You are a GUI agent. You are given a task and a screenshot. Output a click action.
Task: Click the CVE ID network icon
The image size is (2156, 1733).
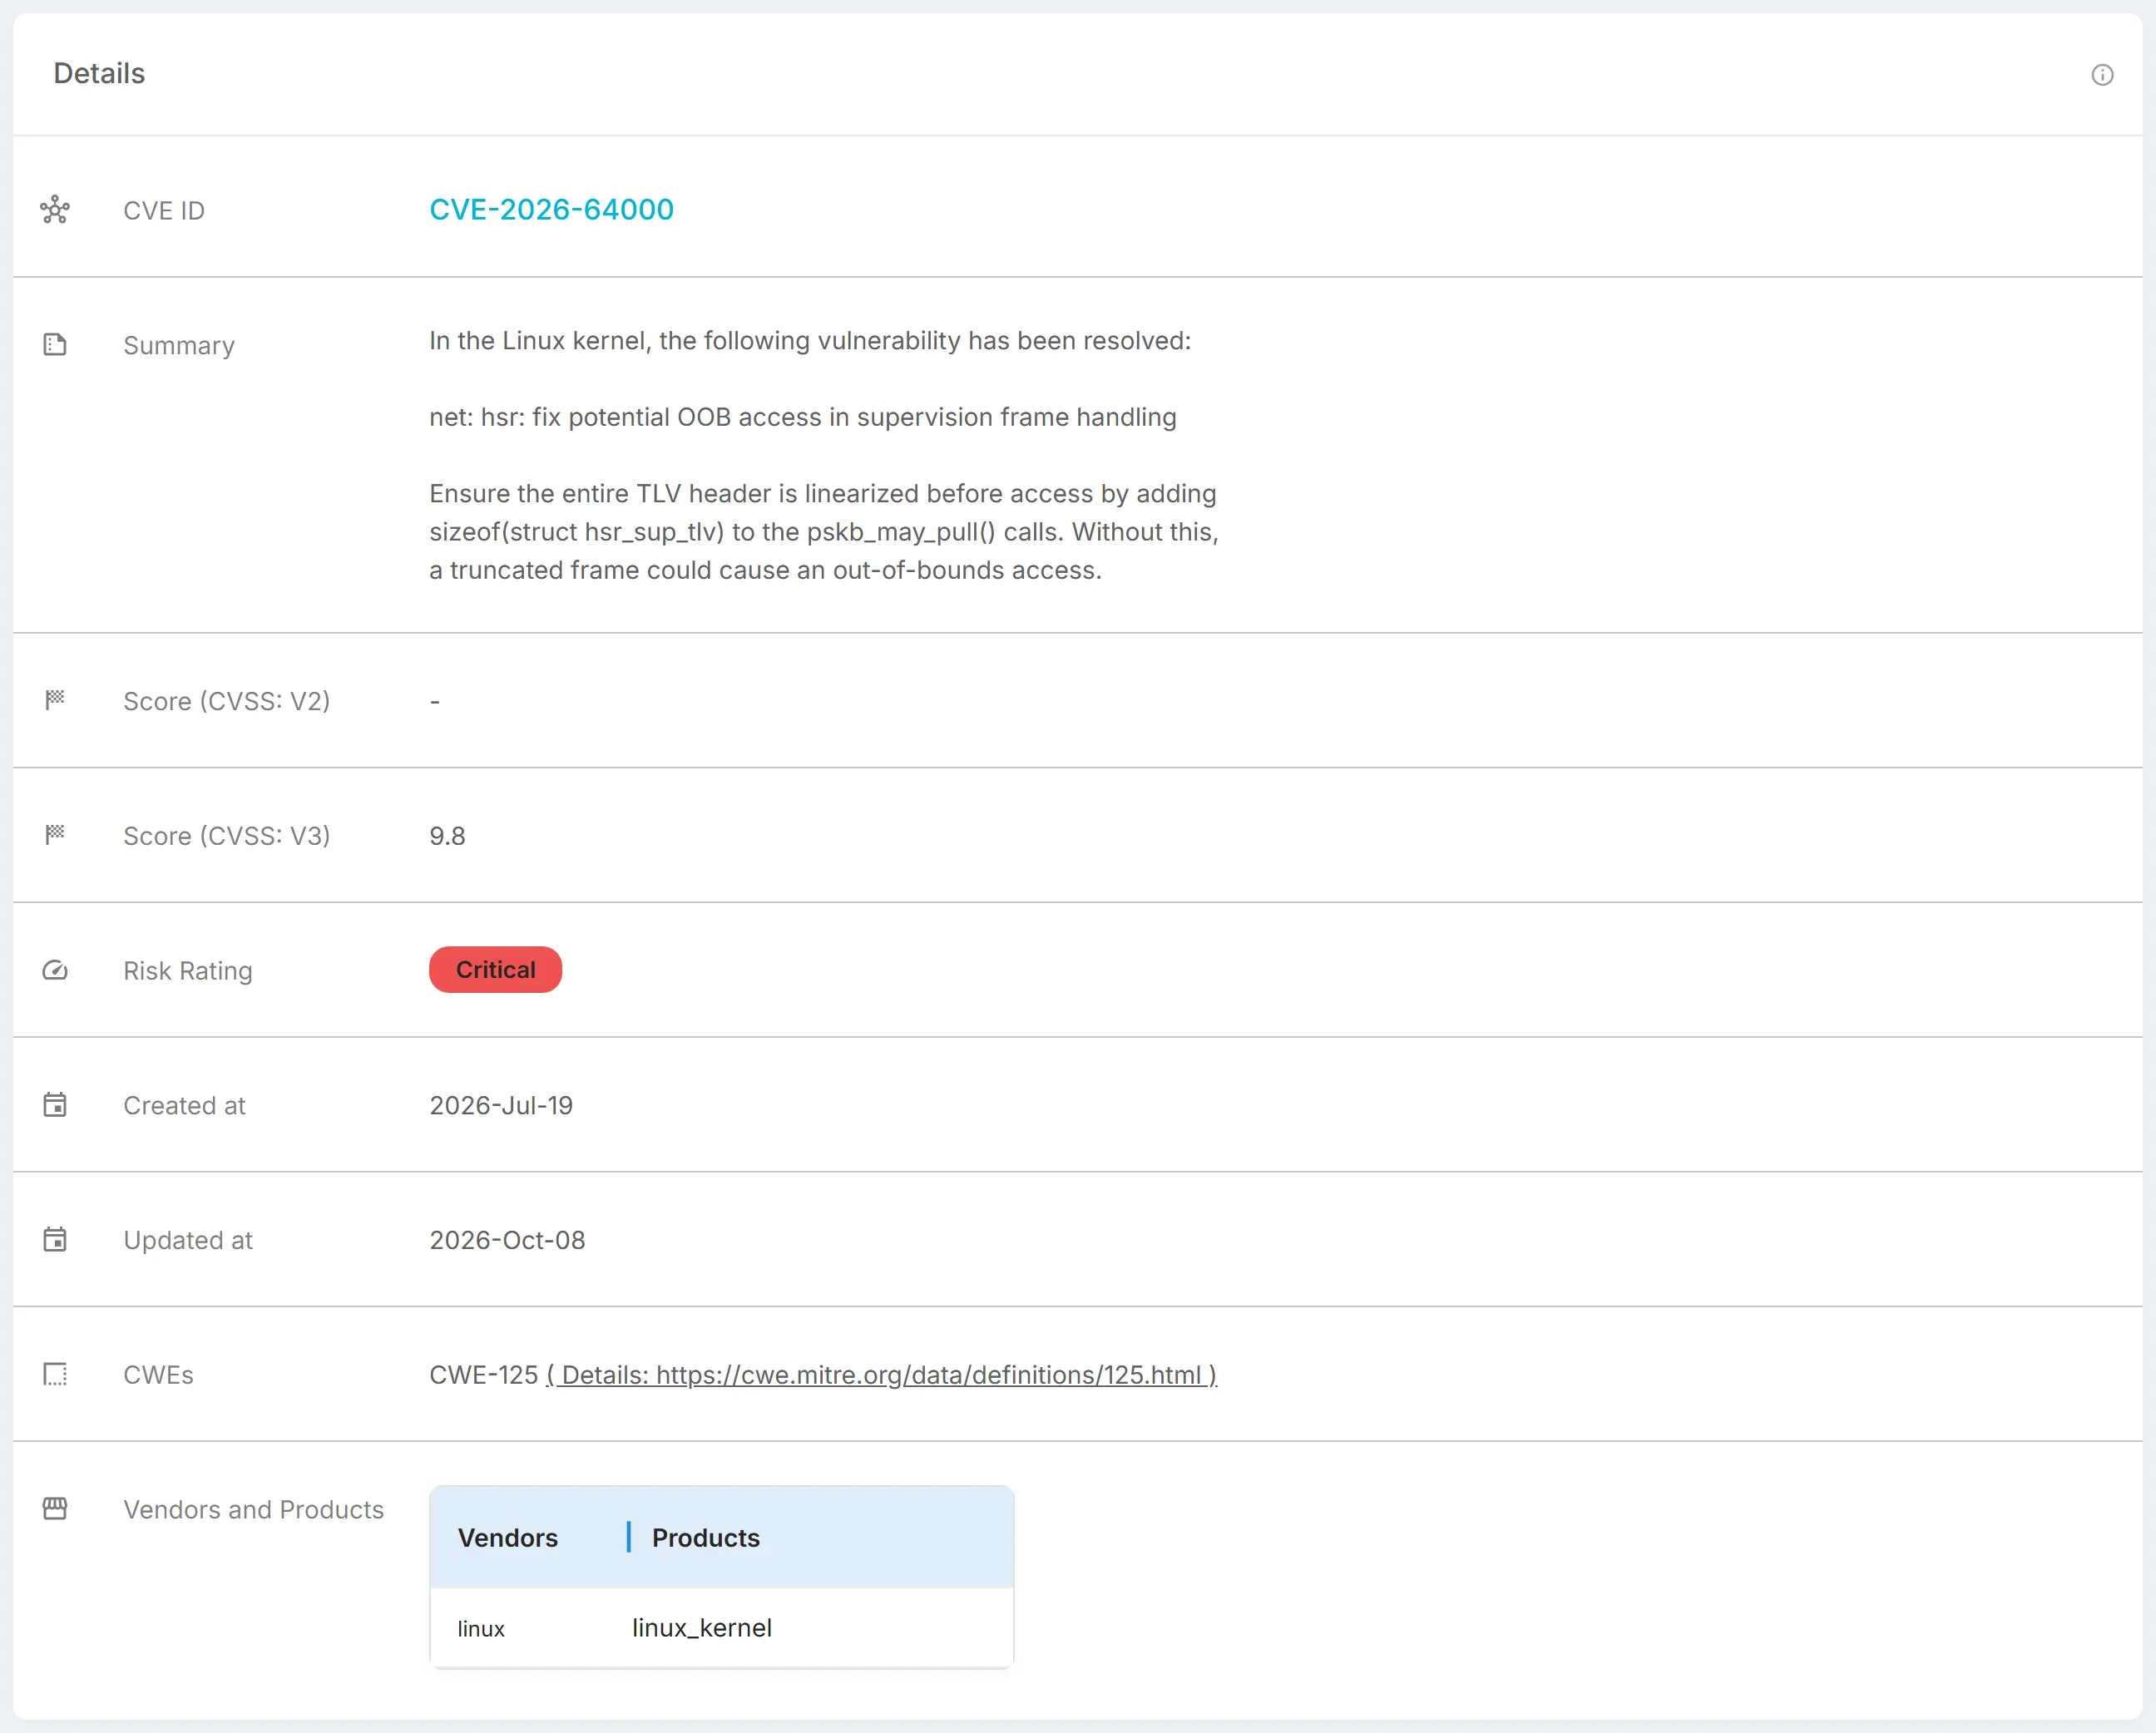click(x=55, y=210)
